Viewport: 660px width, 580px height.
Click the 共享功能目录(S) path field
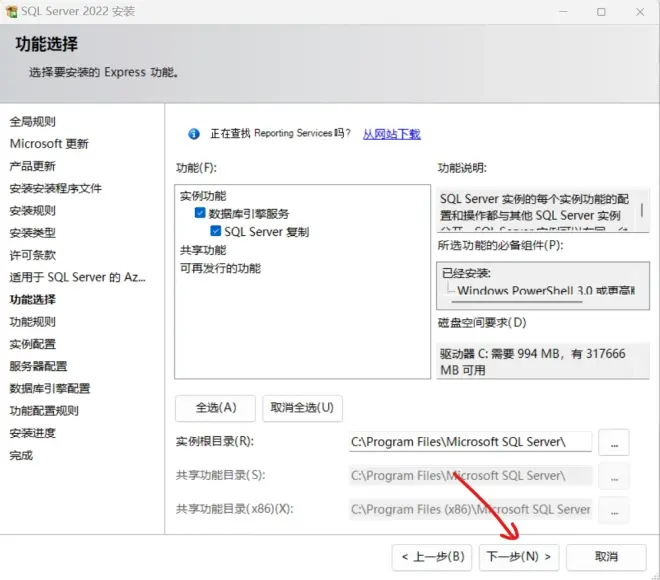pos(470,476)
